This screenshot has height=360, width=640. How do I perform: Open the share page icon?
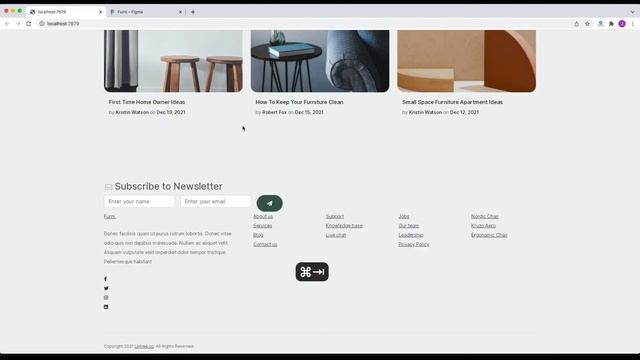point(577,24)
